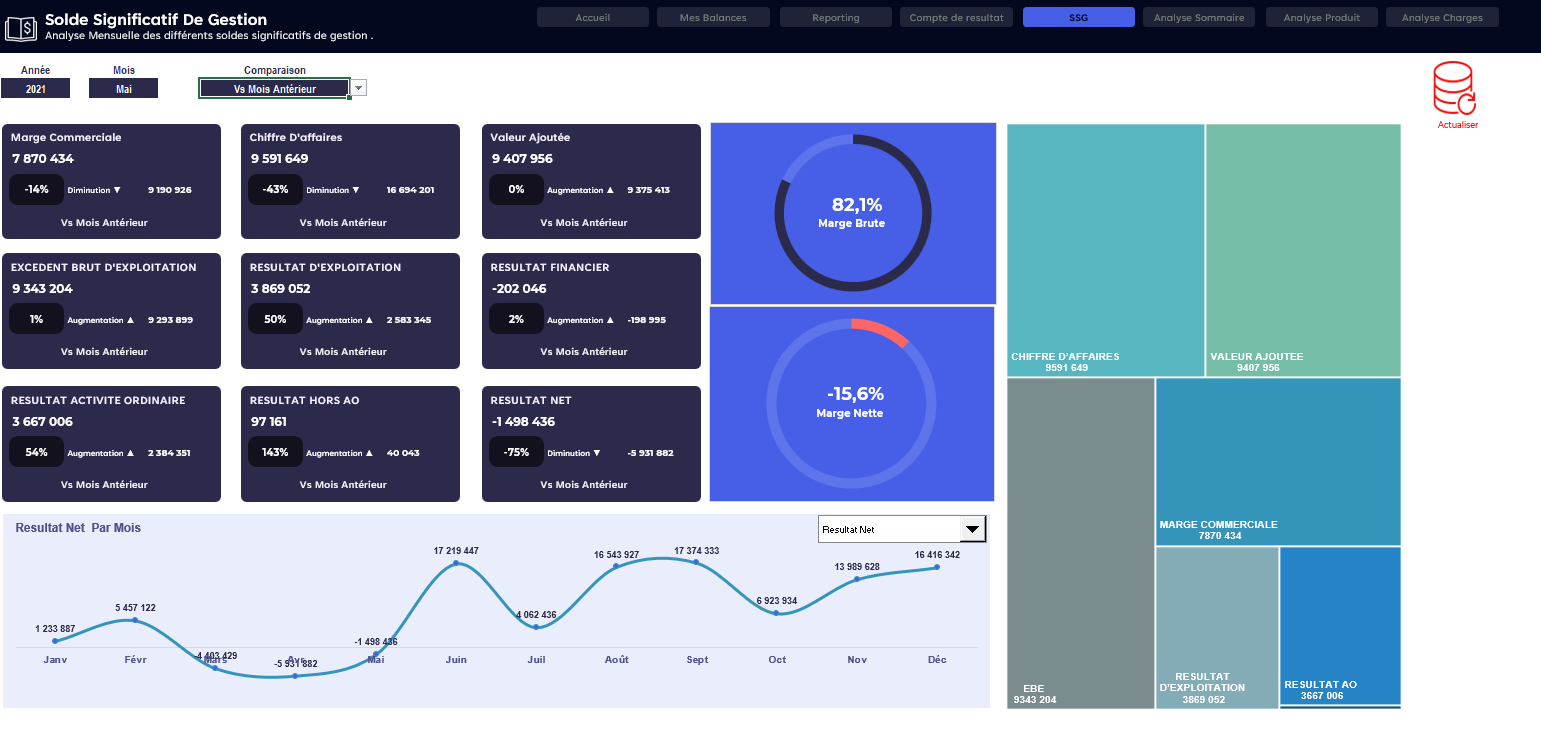1541x729 pixels.
Task: Click the Resultat Net -75% badge
Action: 516,452
